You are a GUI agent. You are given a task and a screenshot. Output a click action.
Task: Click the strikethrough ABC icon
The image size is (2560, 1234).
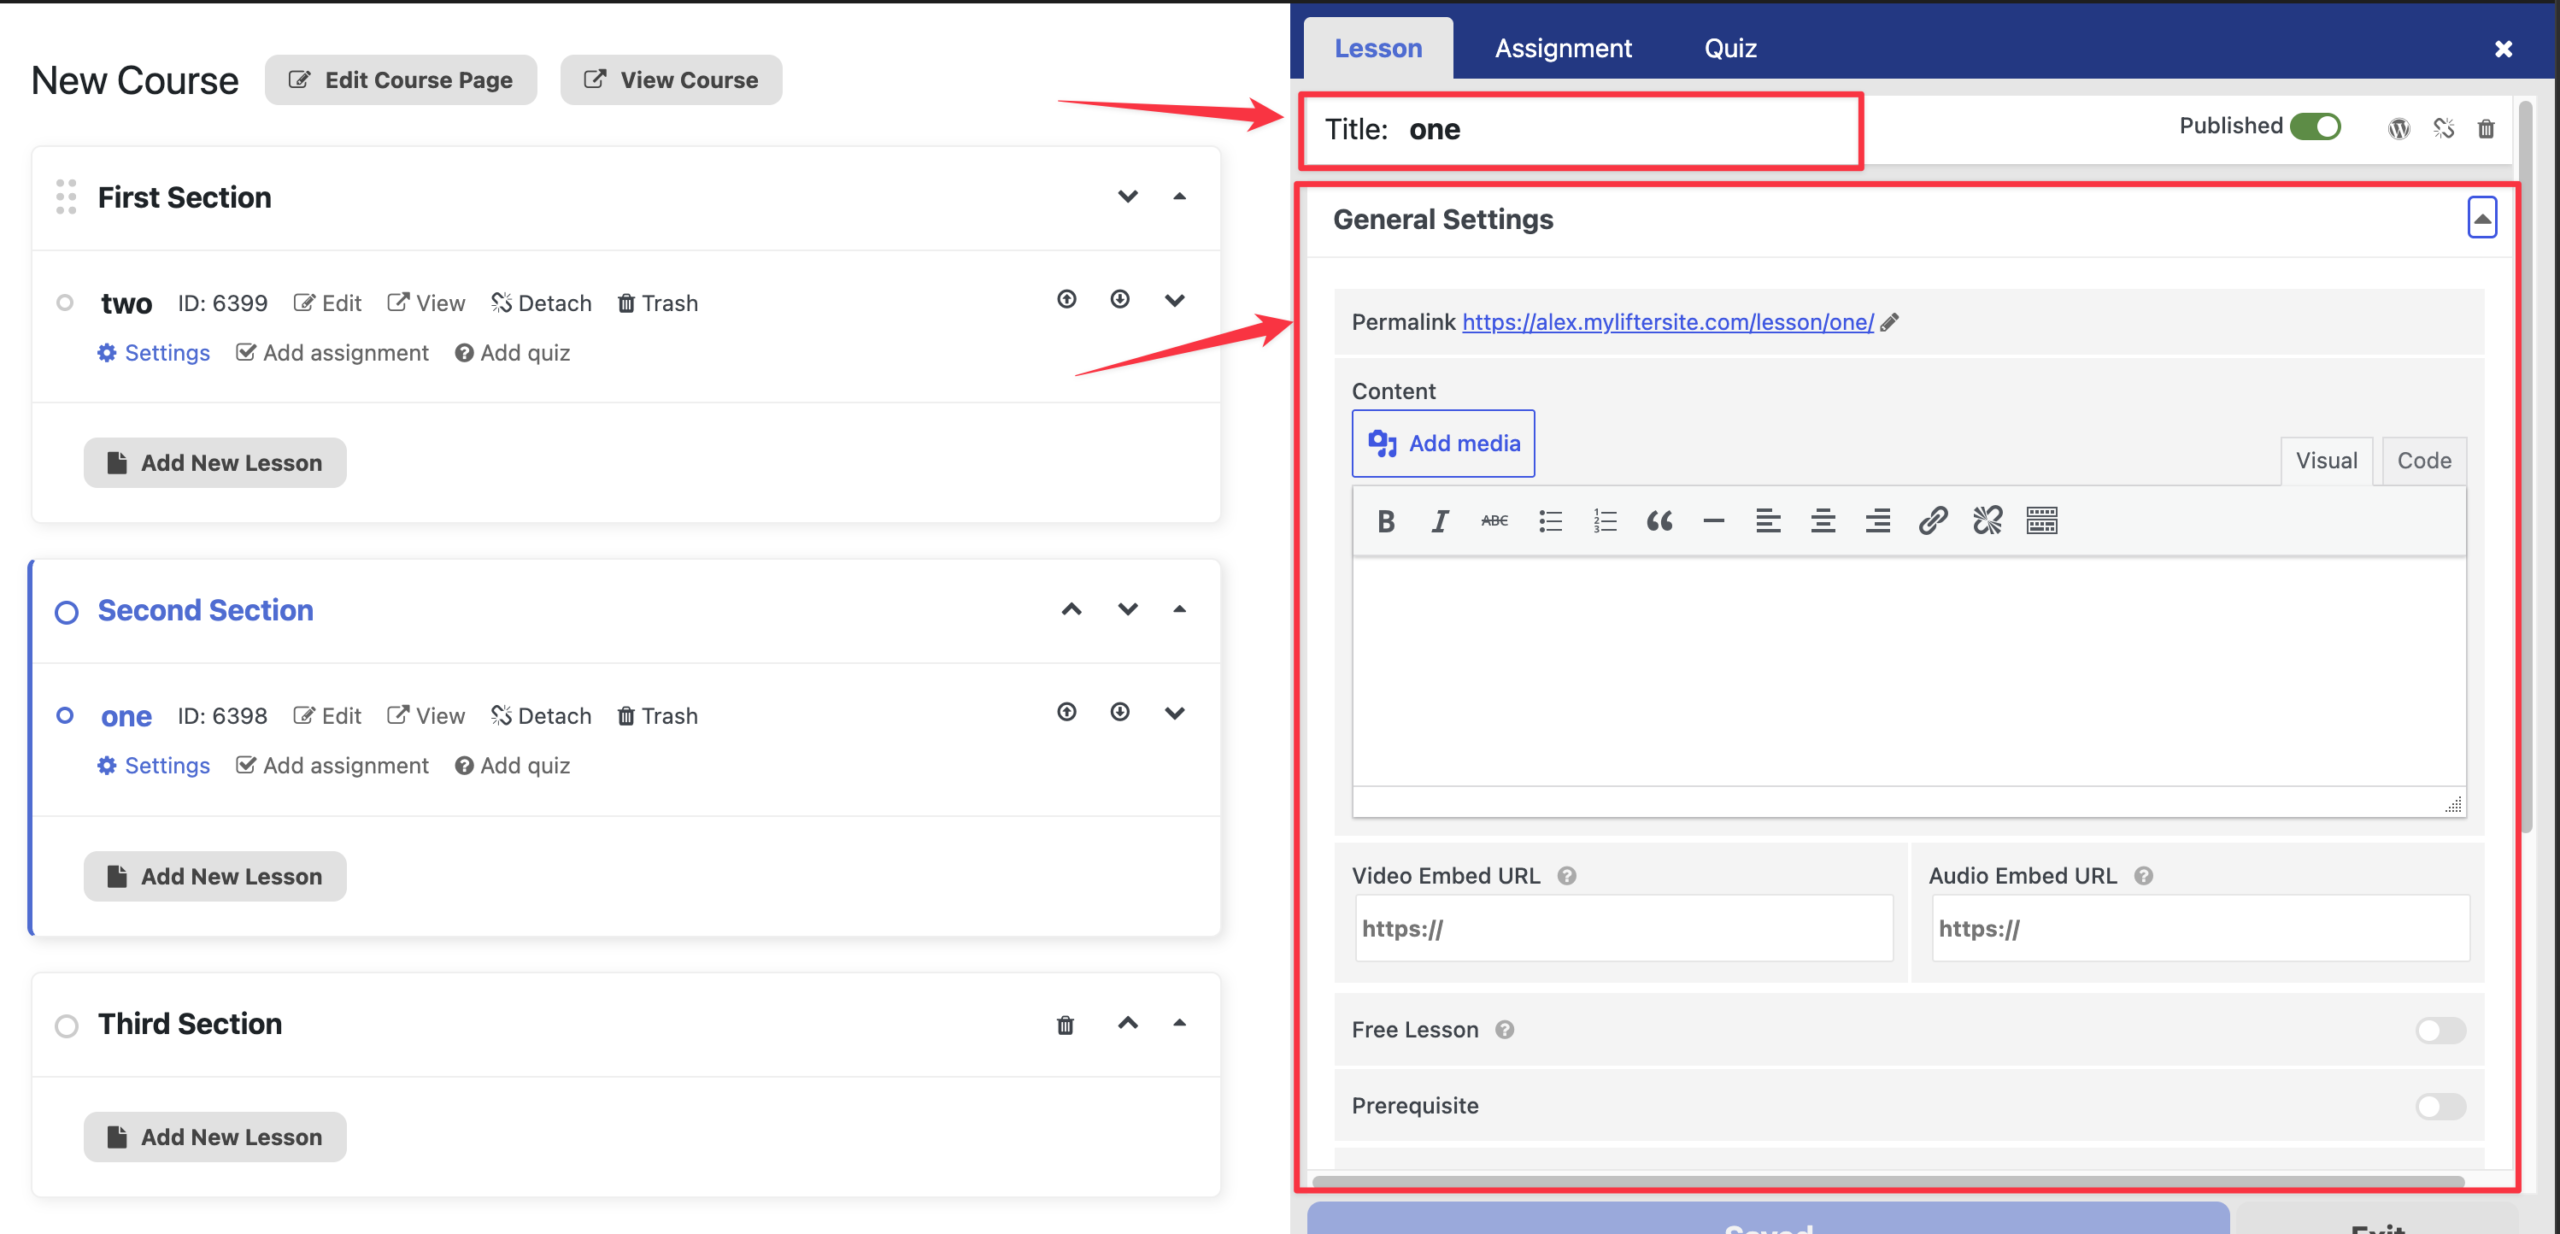point(1494,521)
